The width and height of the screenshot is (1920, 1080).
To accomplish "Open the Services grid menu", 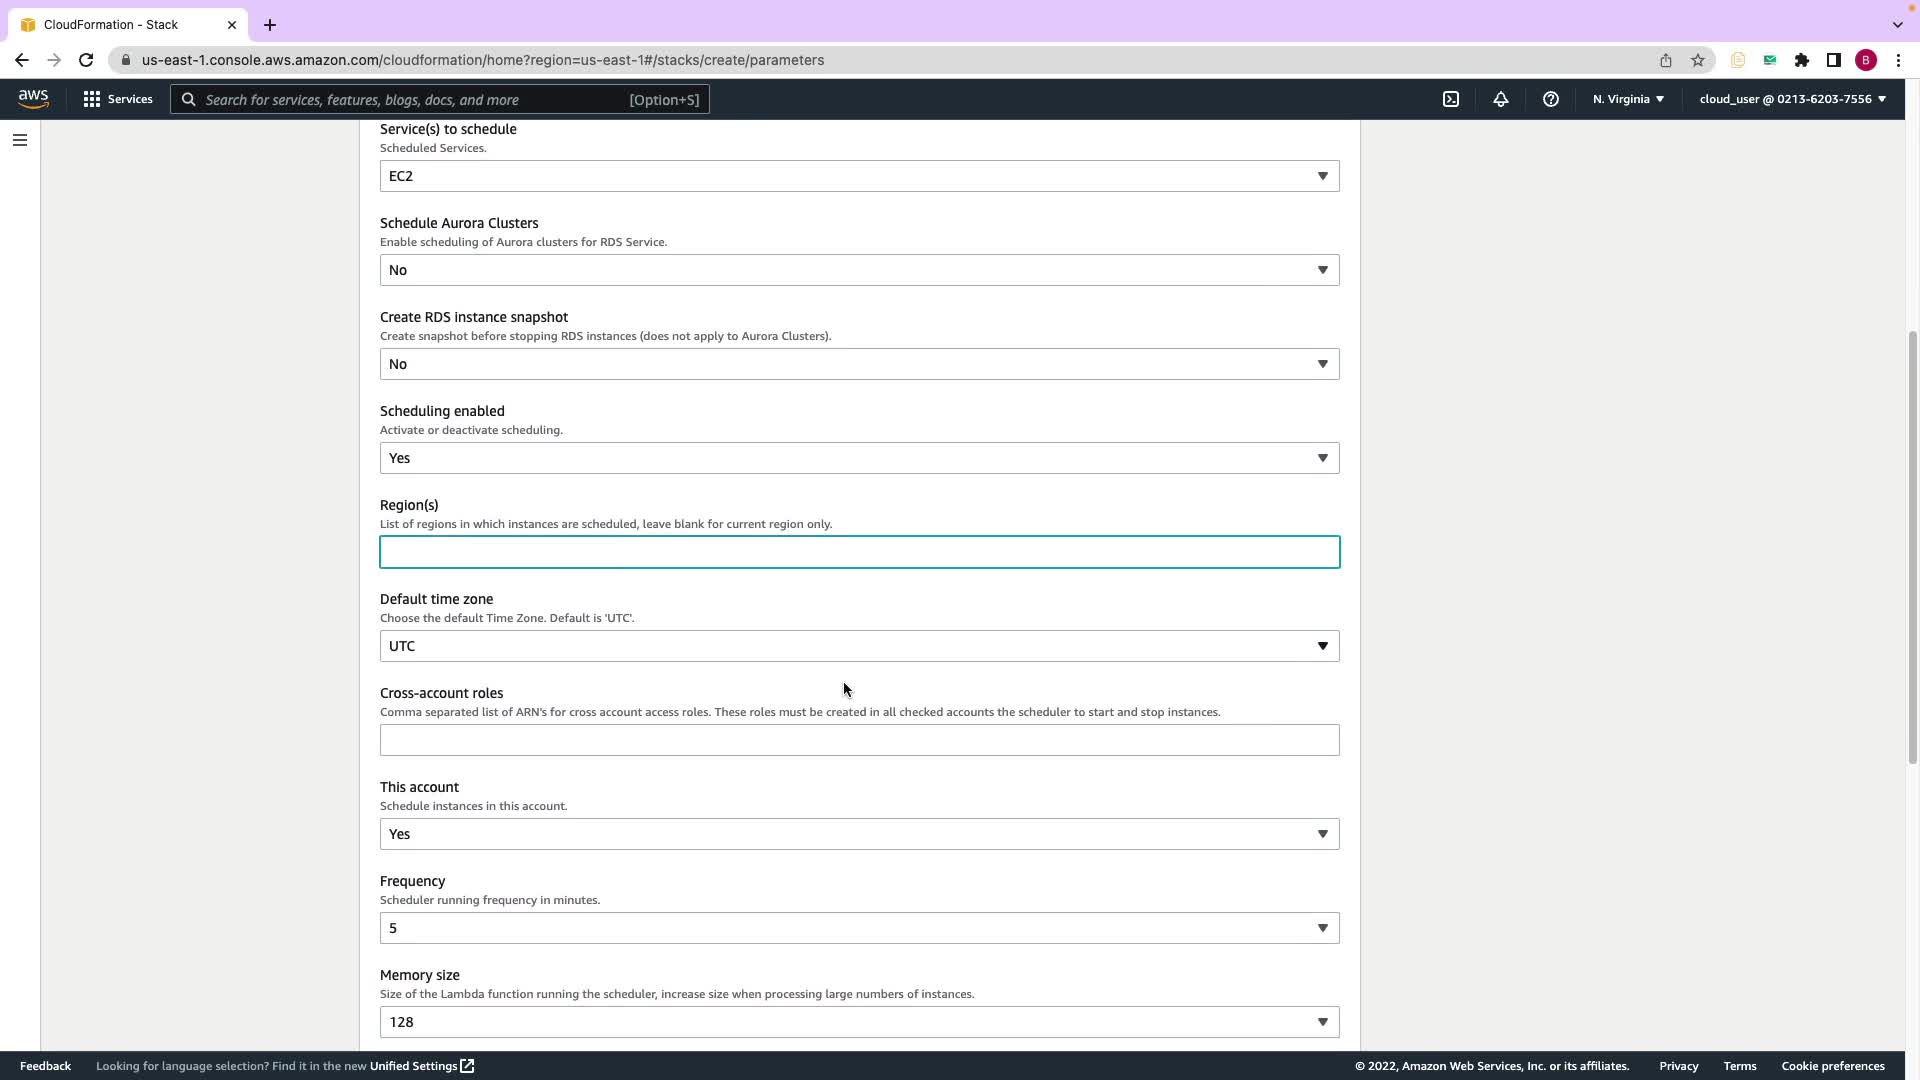I will [x=118, y=99].
